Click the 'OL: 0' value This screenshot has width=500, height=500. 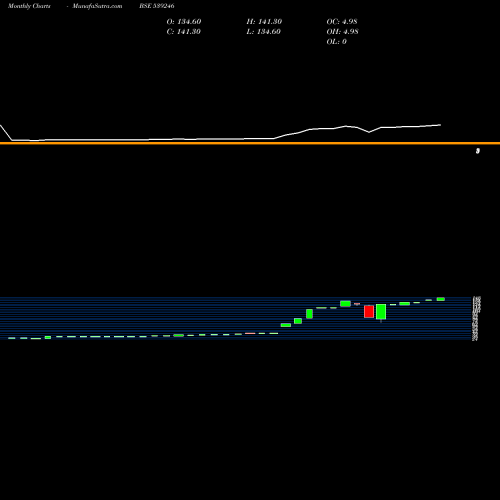336,42
